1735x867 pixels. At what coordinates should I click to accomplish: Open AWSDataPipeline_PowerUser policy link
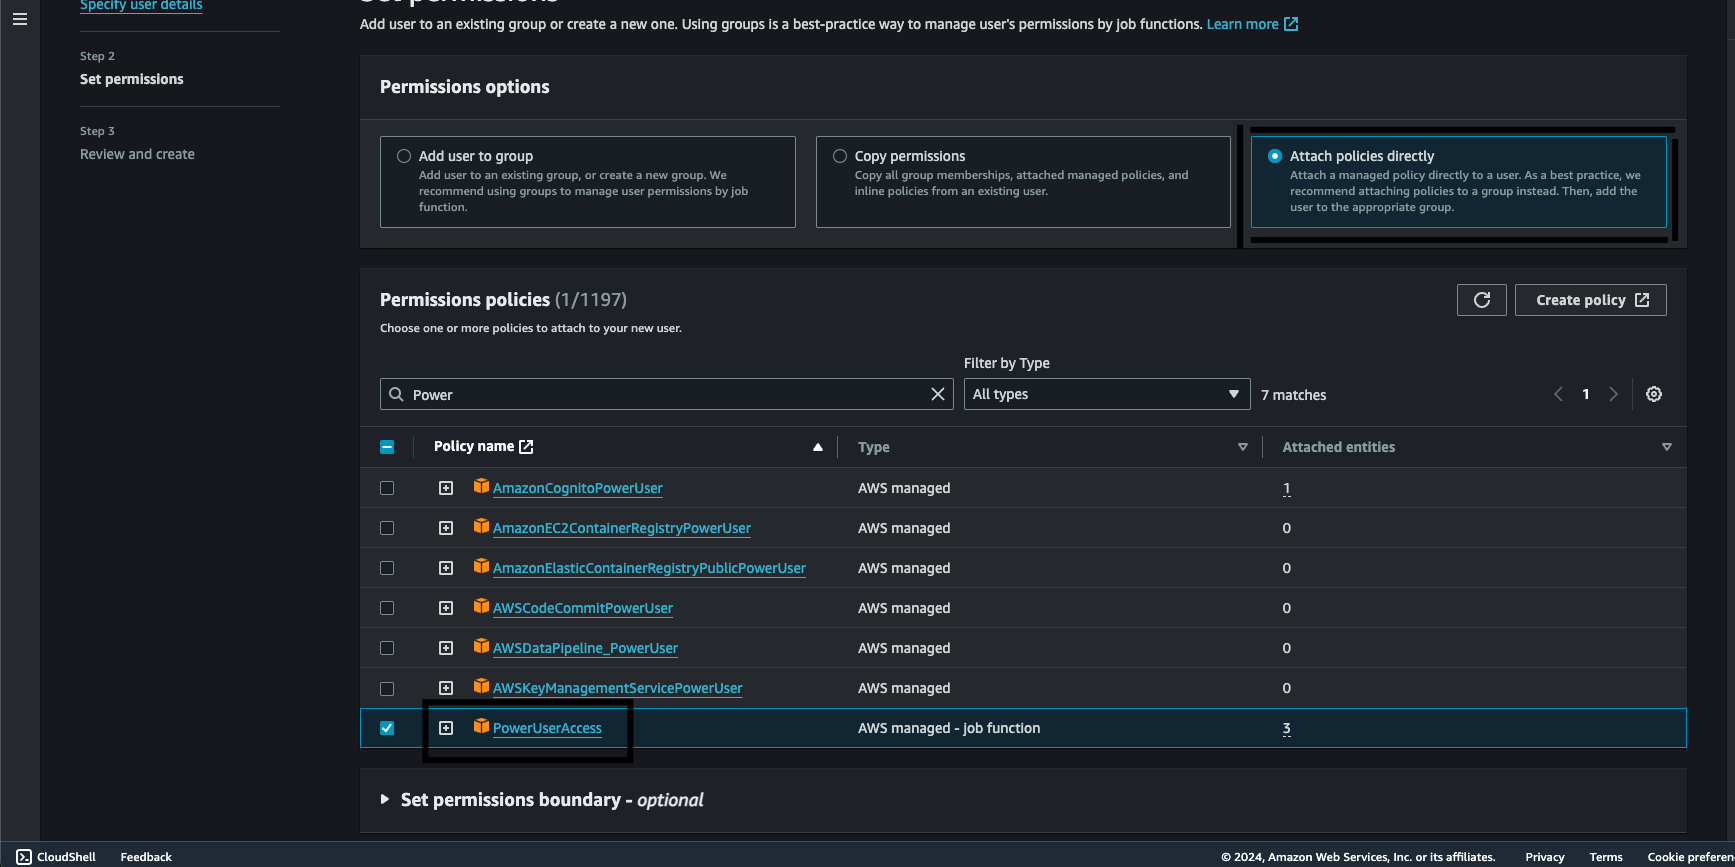(x=585, y=648)
